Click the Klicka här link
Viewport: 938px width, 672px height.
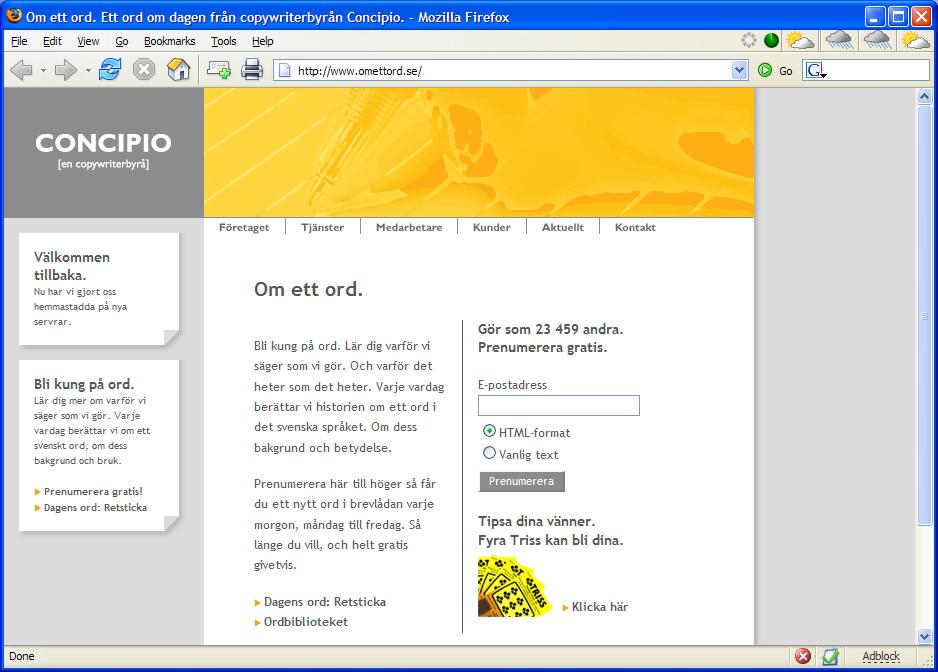point(599,607)
